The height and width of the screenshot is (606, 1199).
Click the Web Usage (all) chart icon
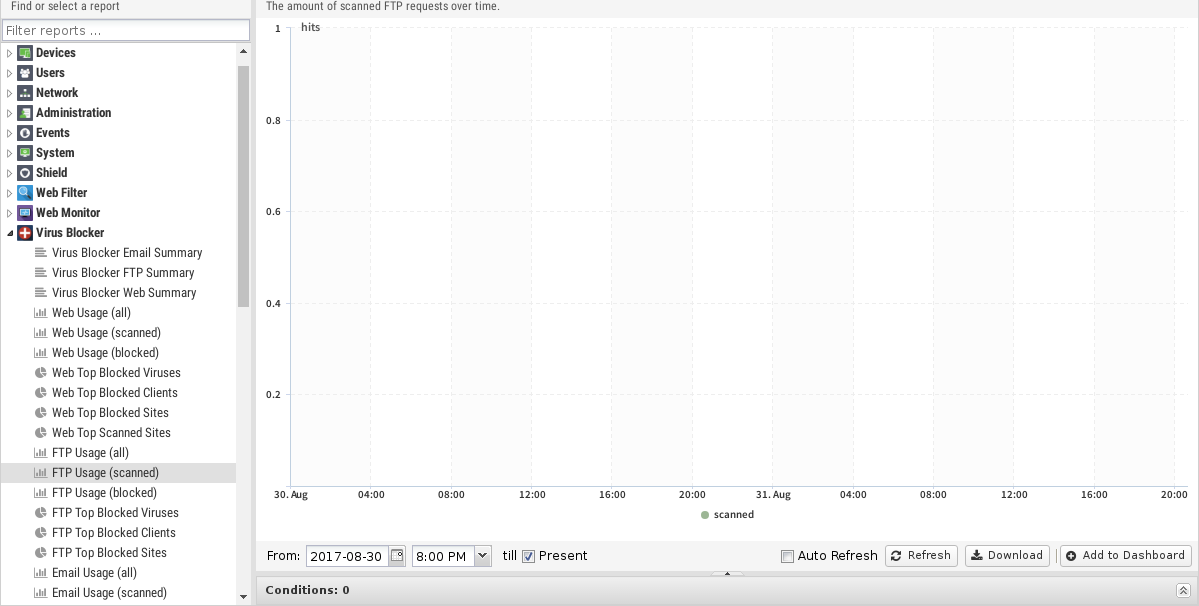coord(41,313)
